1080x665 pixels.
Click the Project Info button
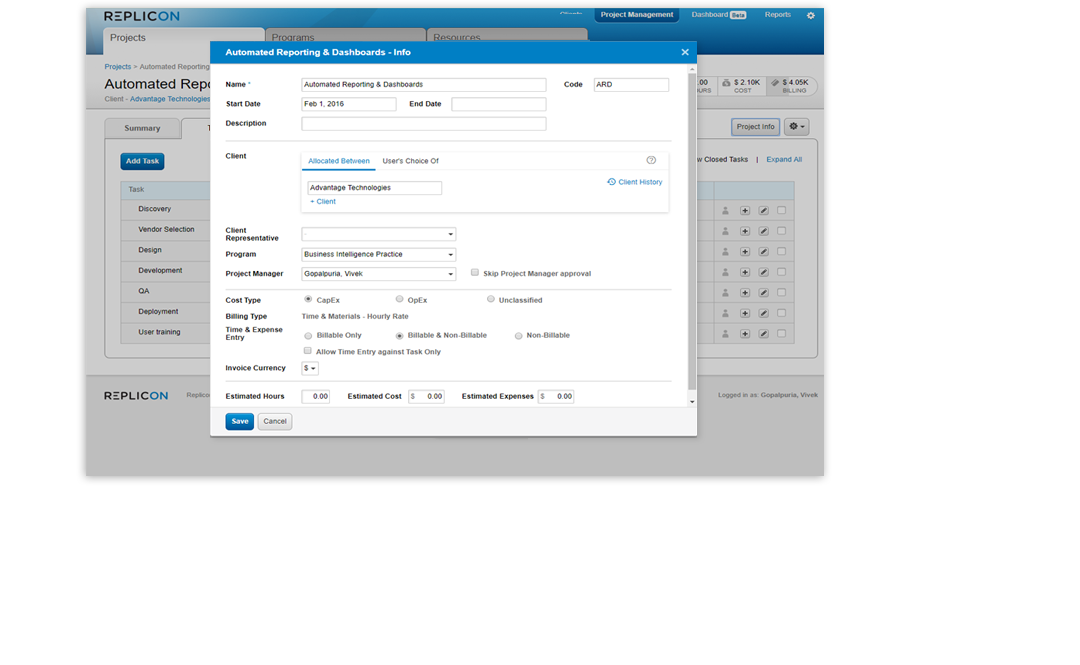click(x=756, y=127)
